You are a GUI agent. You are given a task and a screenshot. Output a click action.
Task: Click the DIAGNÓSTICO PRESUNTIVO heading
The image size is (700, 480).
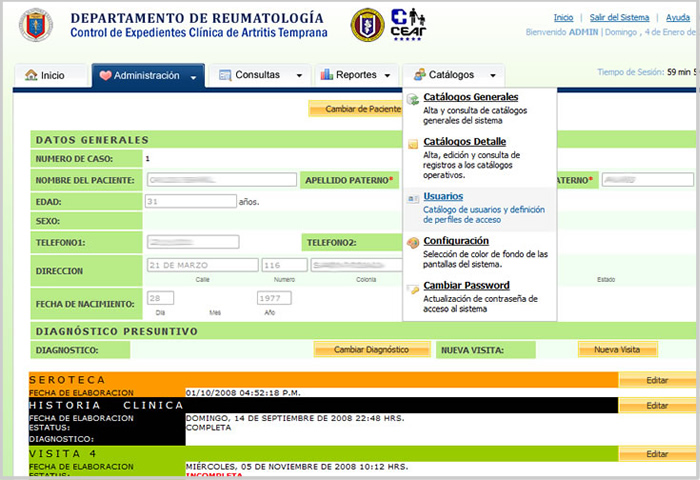[x=117, y=331]
